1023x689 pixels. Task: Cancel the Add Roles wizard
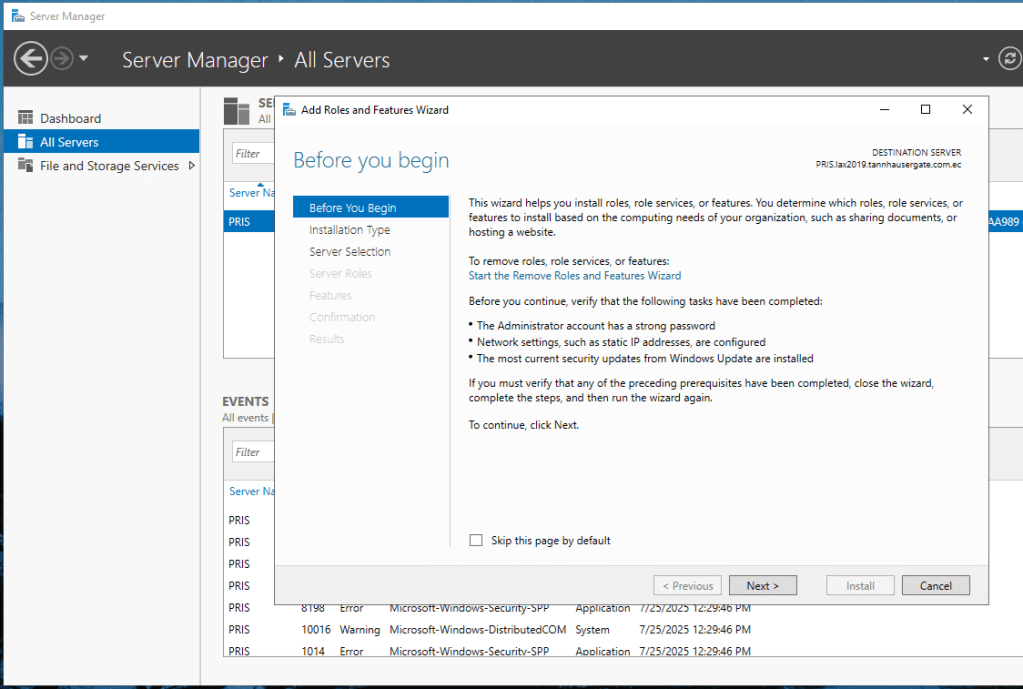935,586
